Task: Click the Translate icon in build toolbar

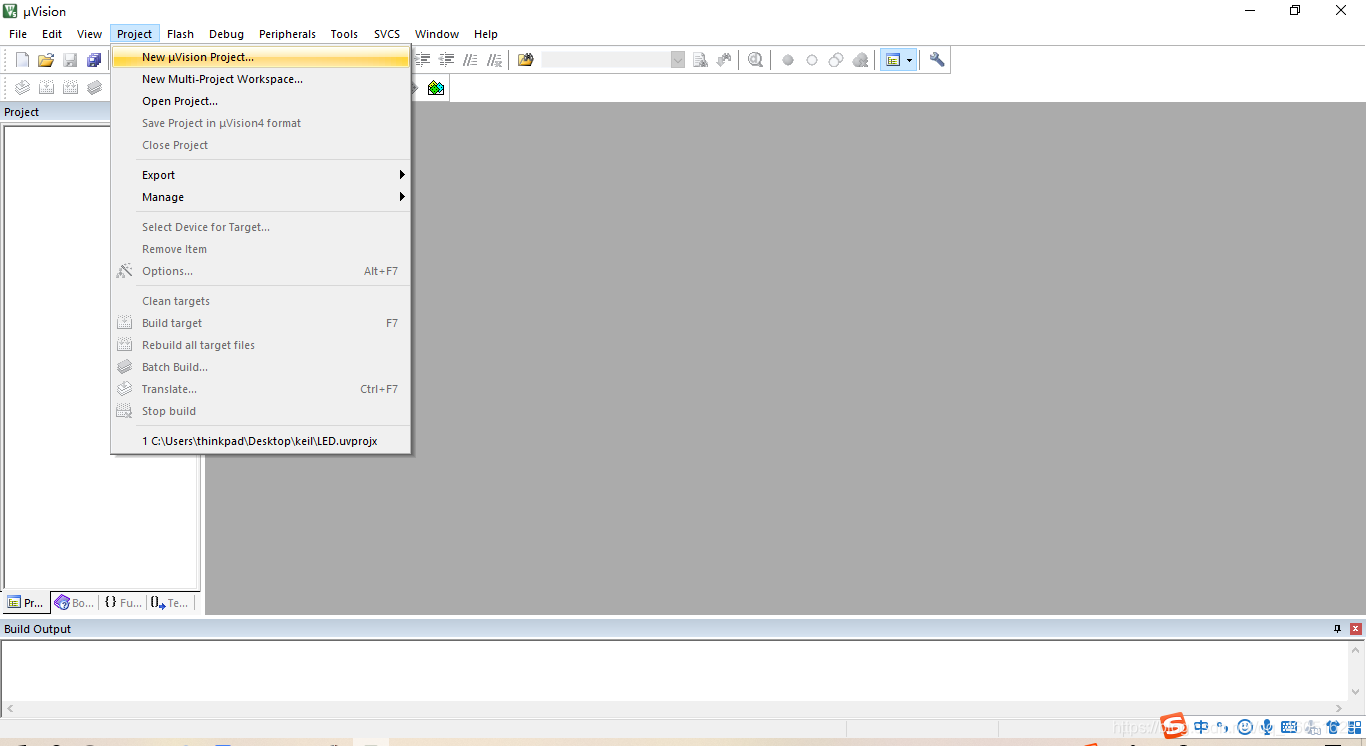Action: coord(22,88)
